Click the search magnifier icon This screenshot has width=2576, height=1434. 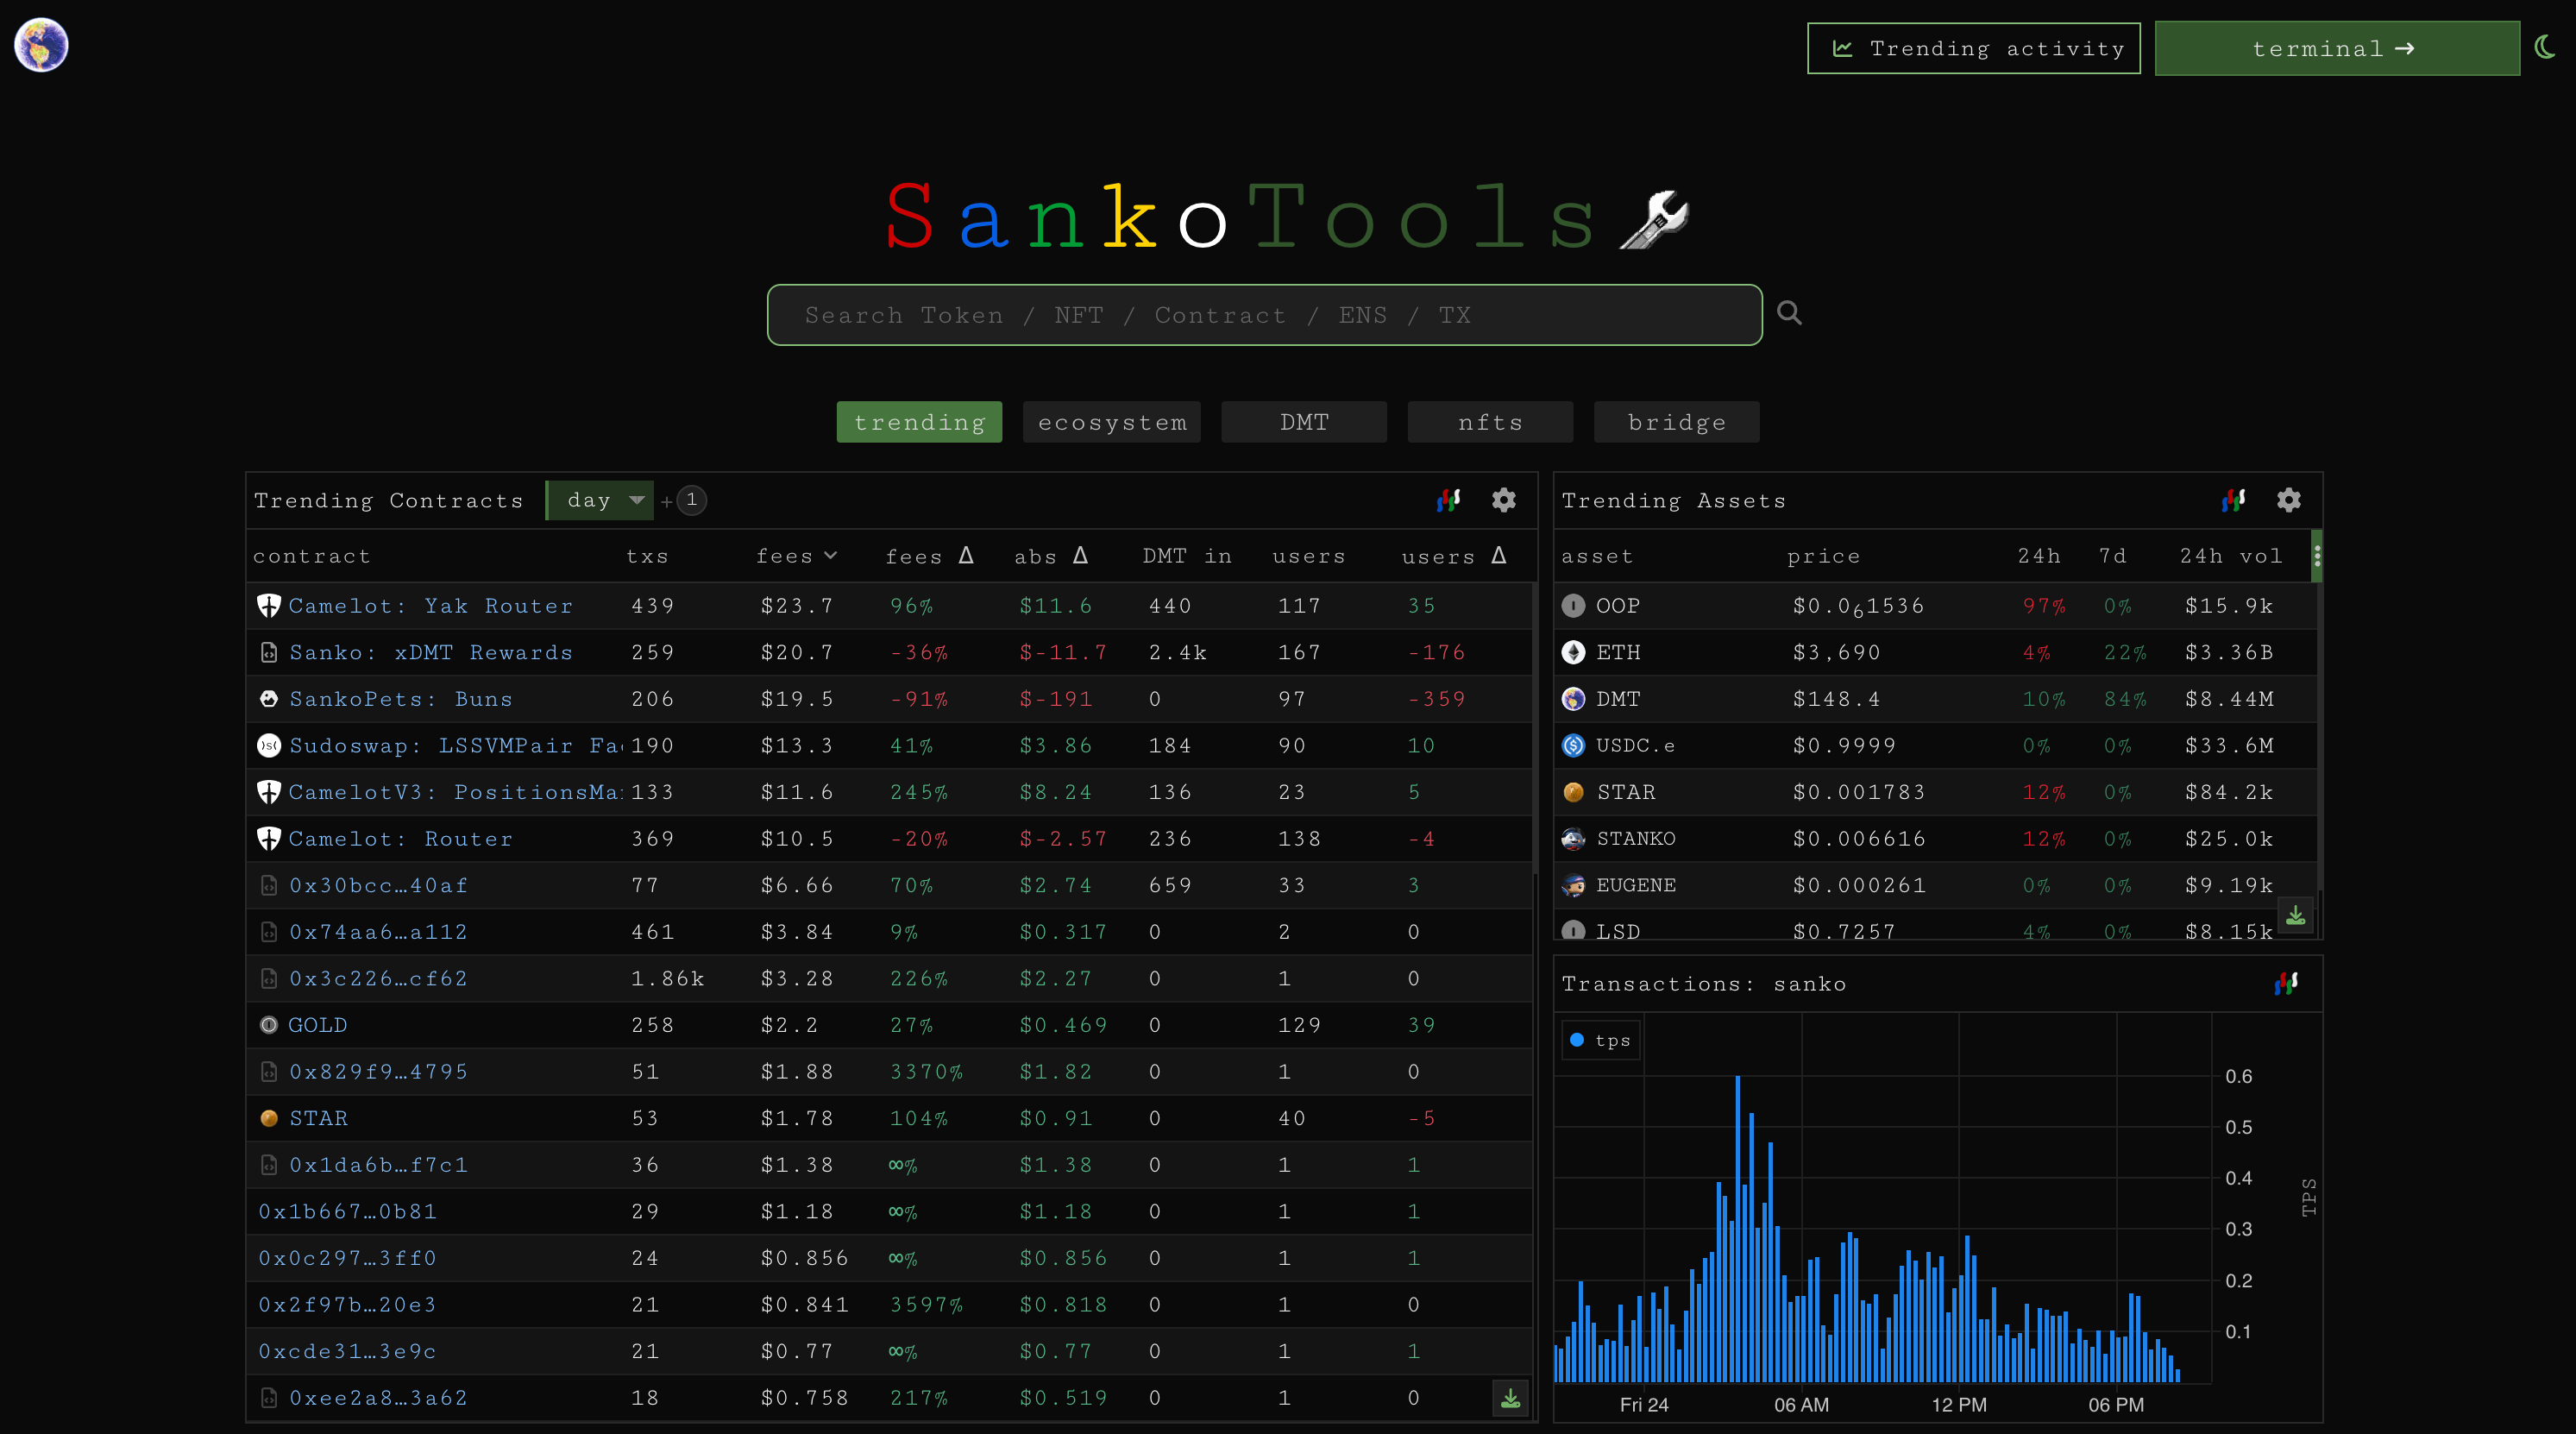[1789, 313]
